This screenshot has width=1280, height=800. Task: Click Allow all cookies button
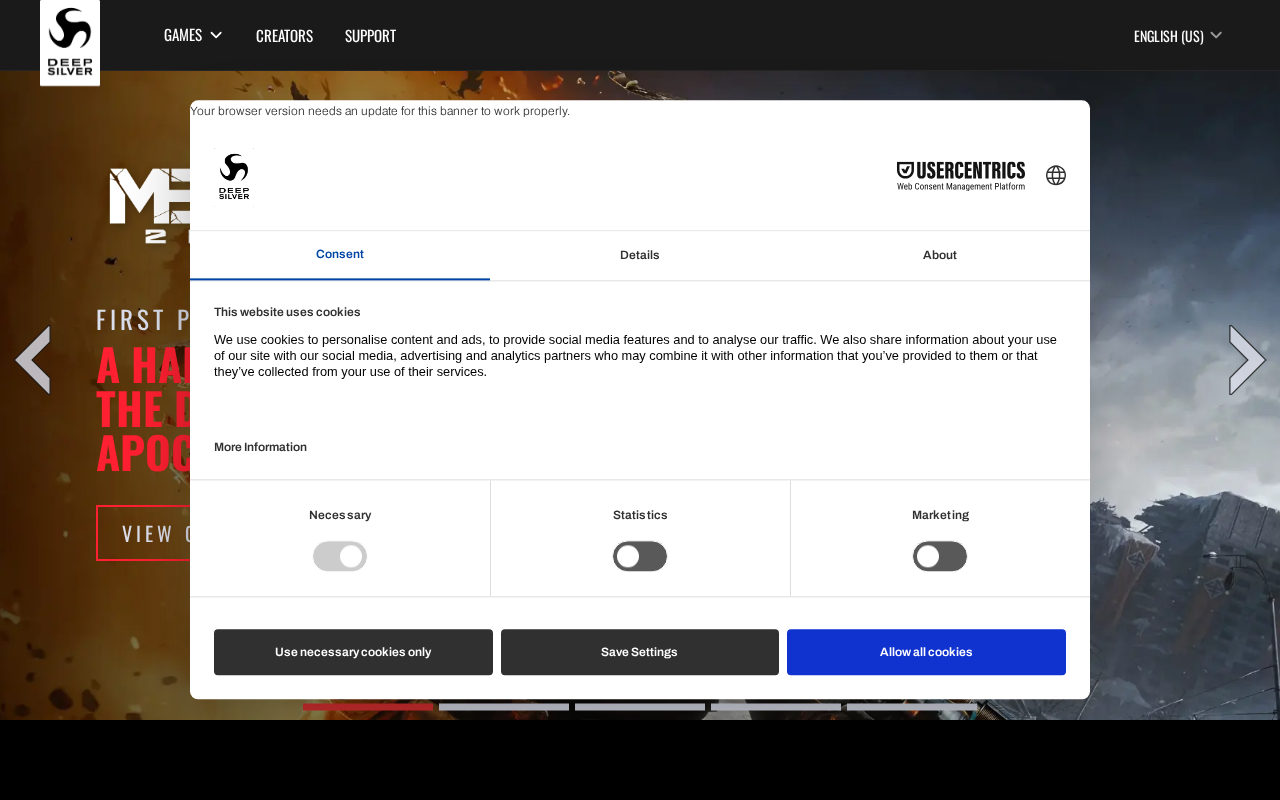(x=926, y=652)
